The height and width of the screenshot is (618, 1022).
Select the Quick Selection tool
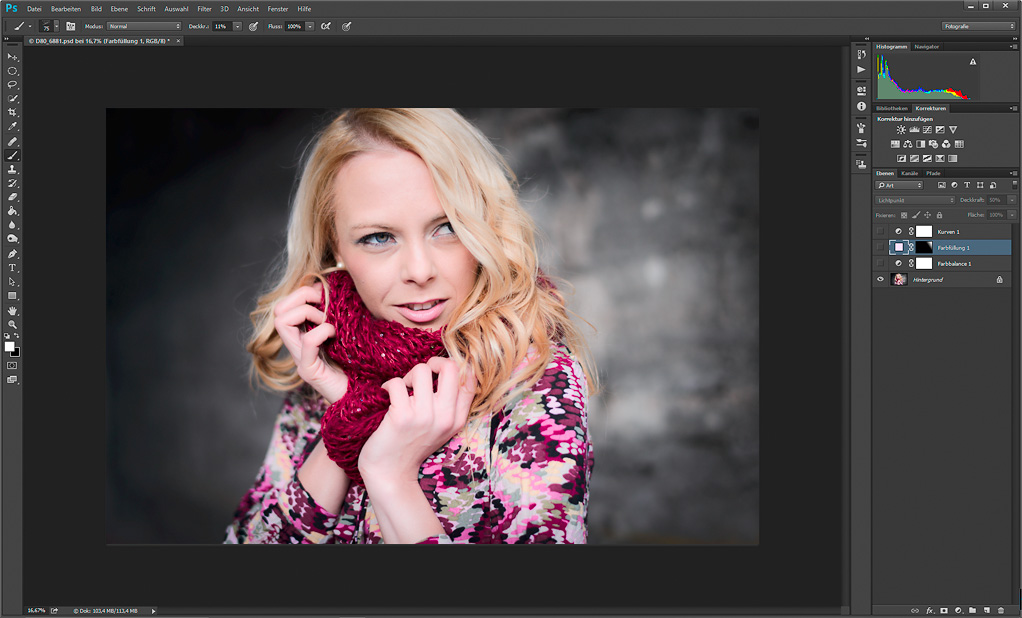(12, 99)
